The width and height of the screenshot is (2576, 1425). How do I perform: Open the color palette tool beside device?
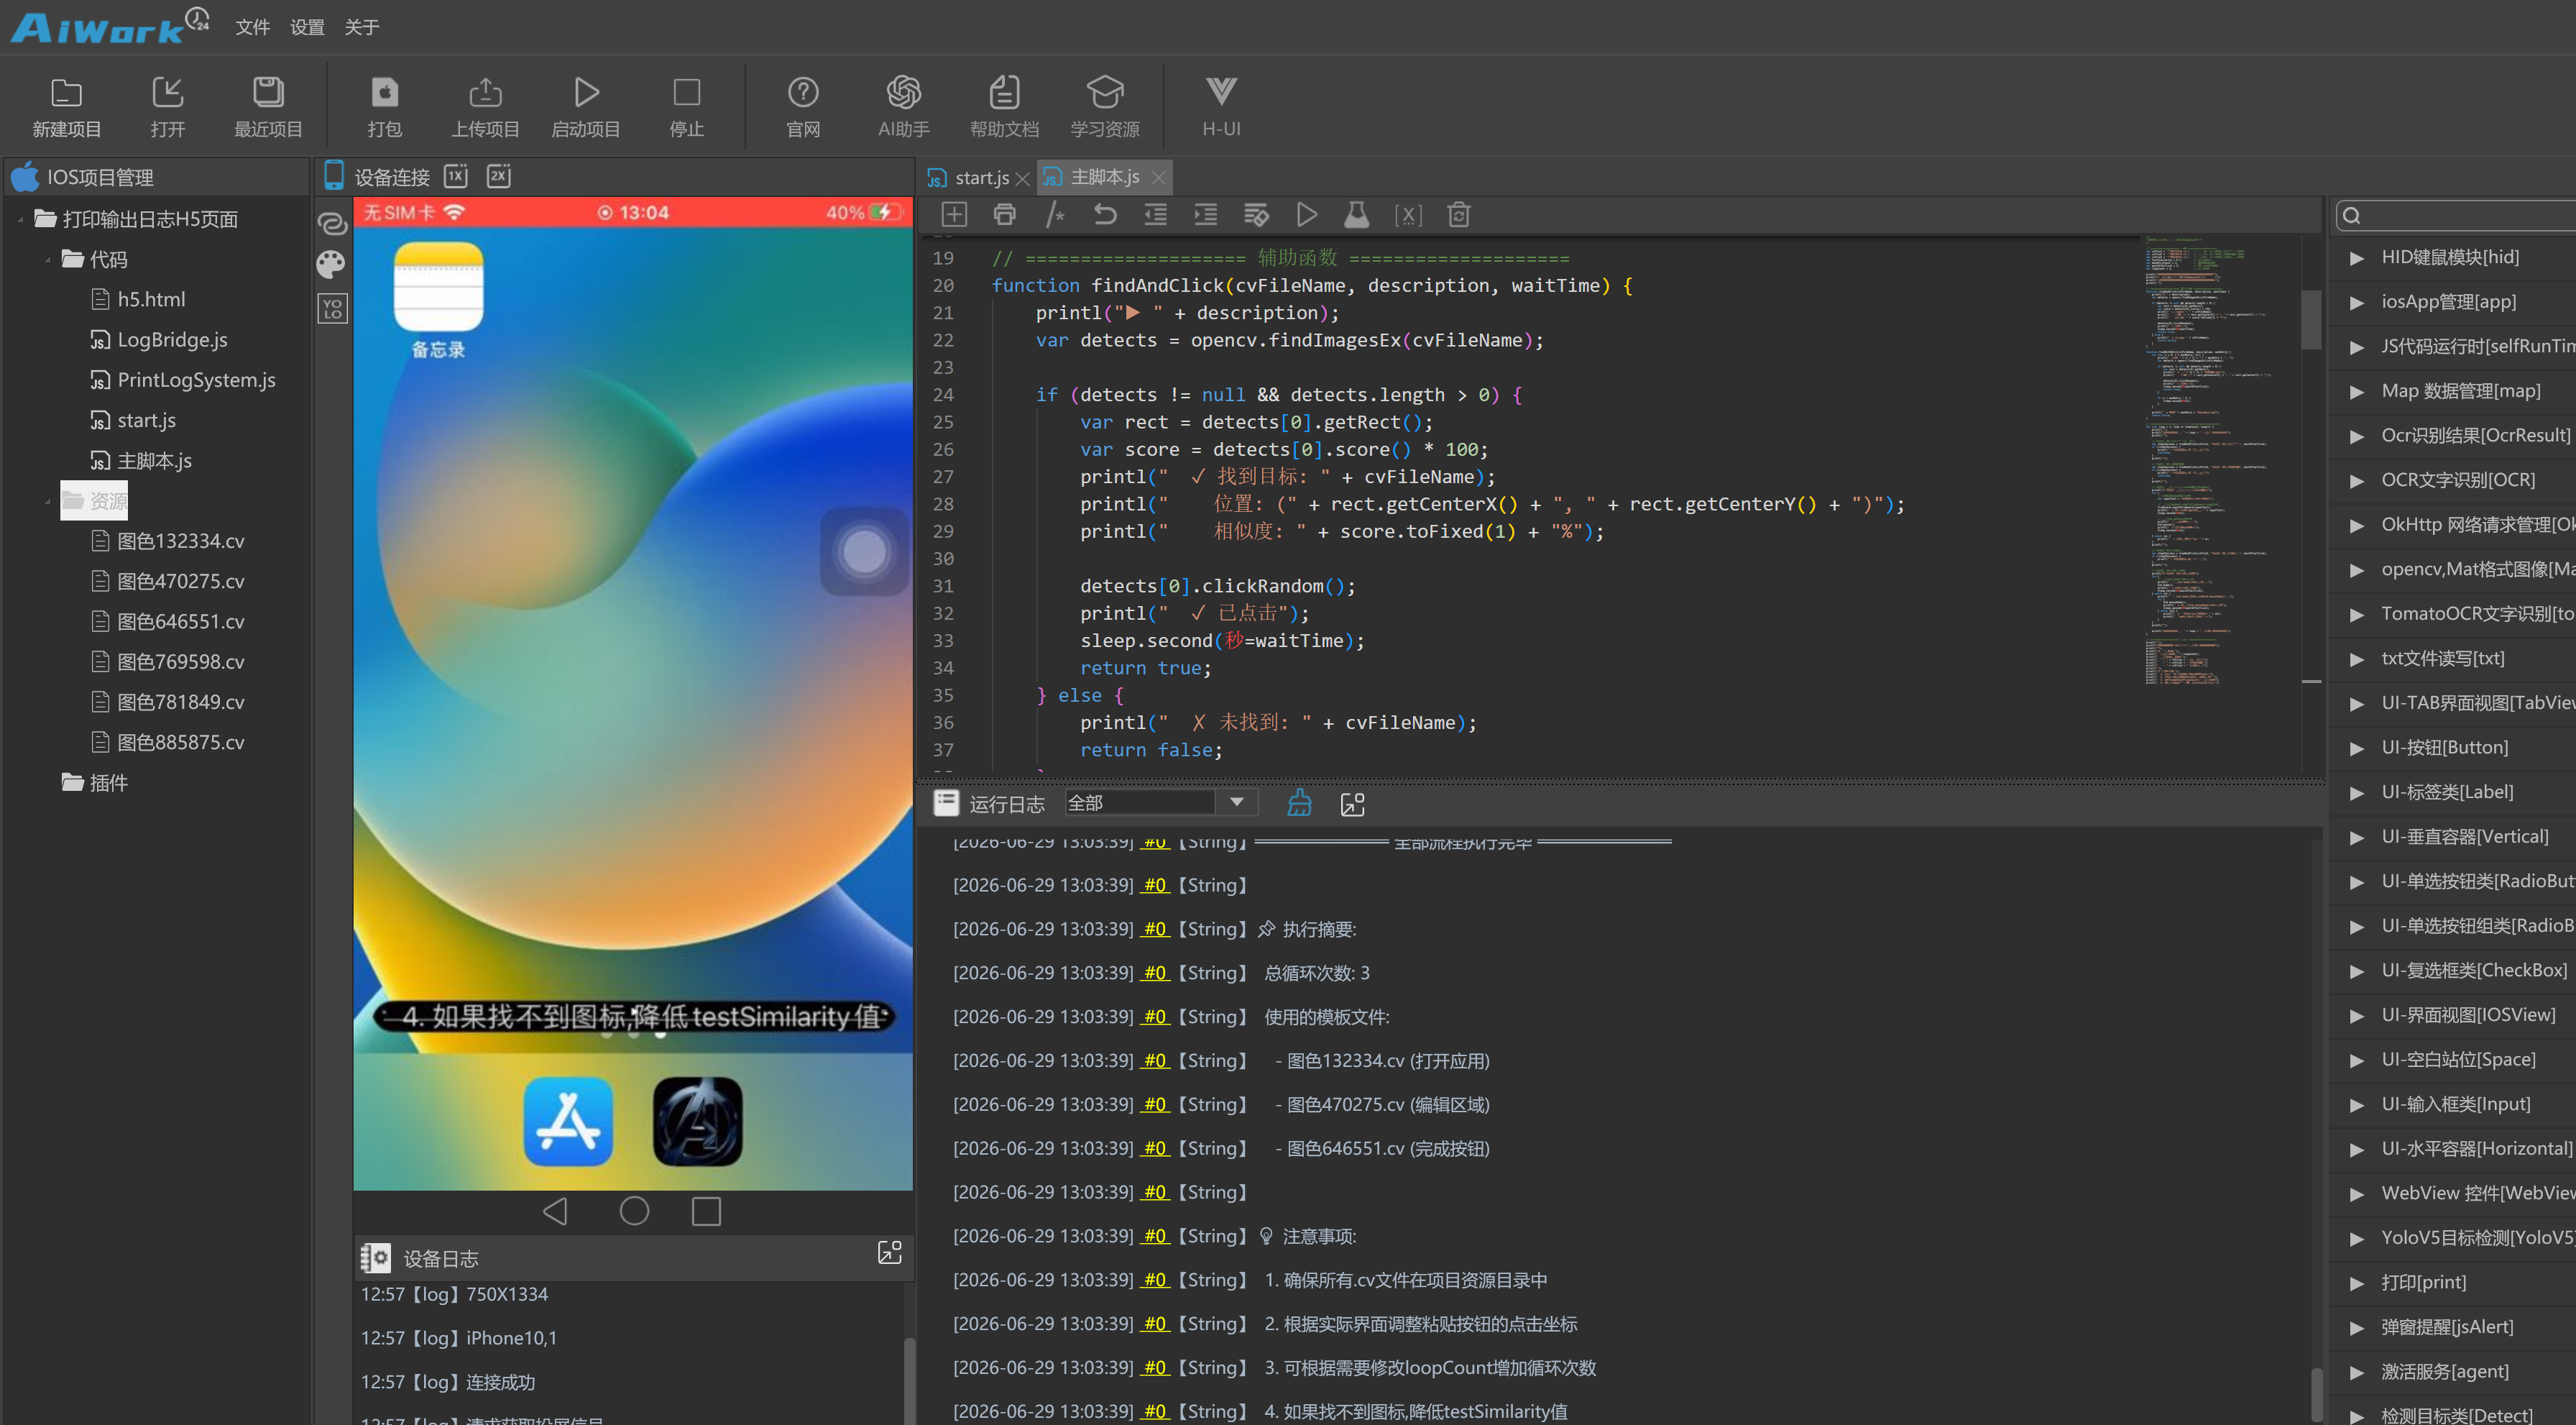coord(331,264)
